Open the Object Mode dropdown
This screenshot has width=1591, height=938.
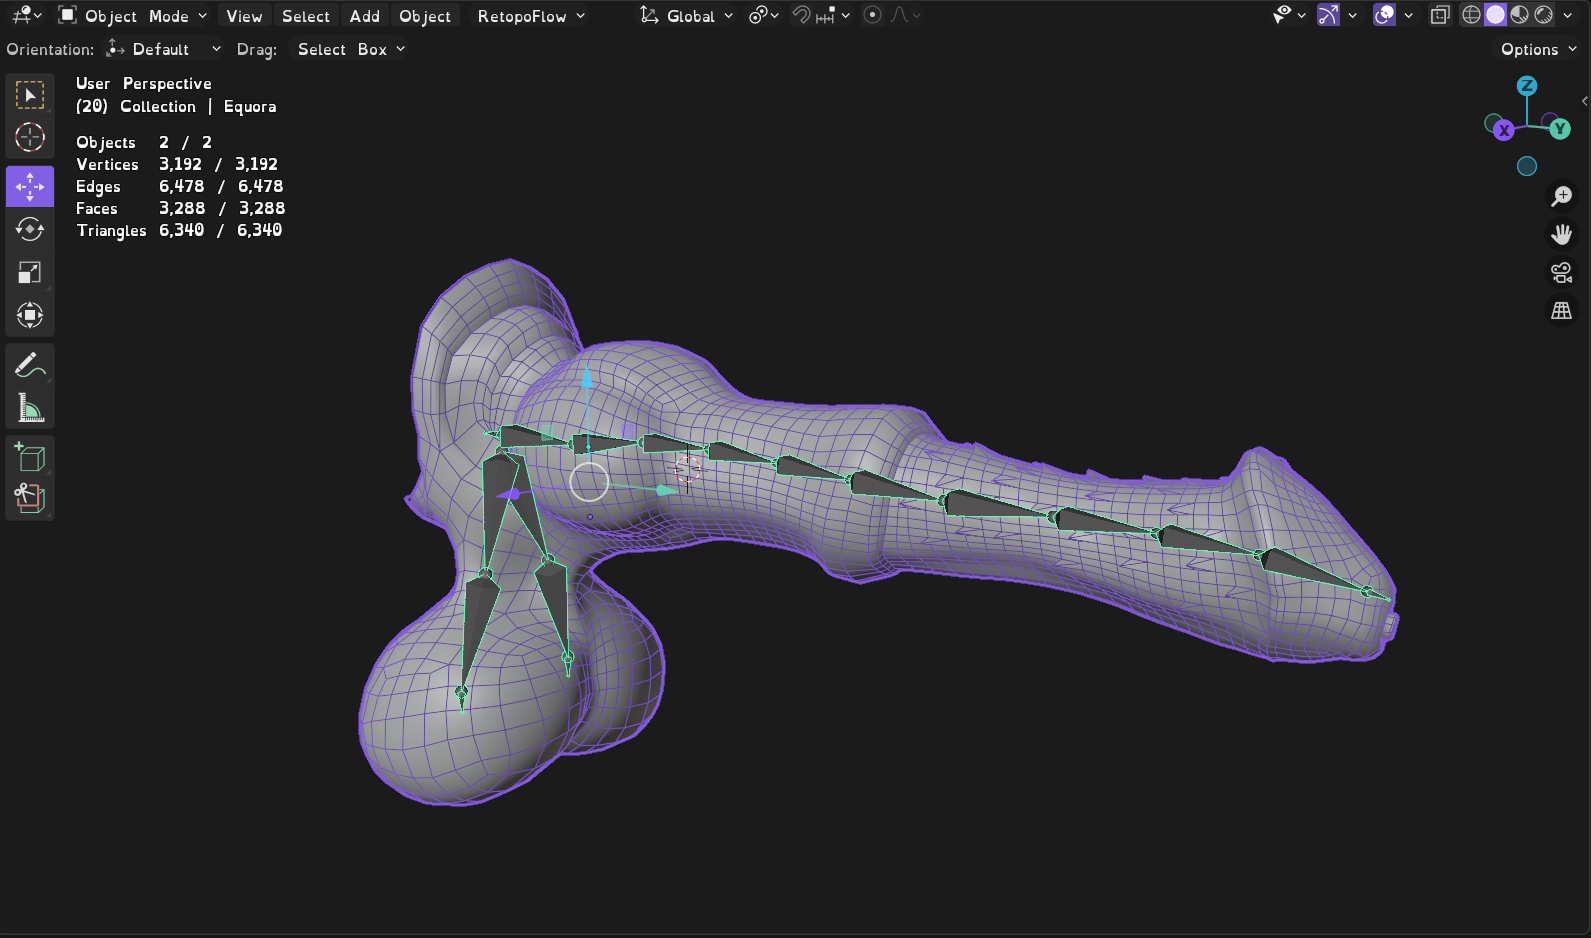click(133, 16)
